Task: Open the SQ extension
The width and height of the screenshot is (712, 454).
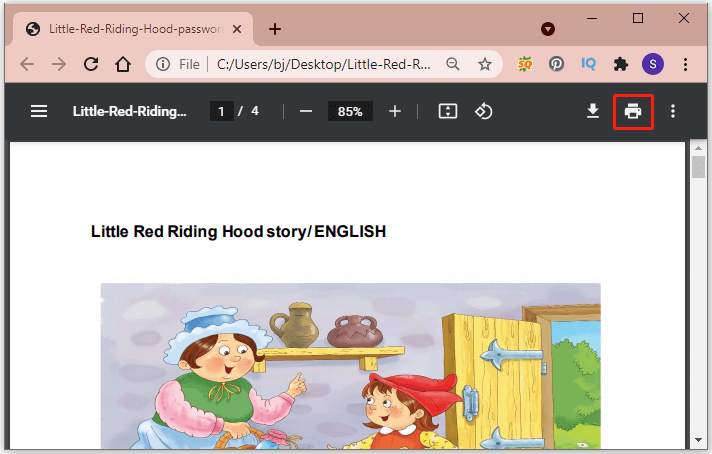Action: (525, 64)
